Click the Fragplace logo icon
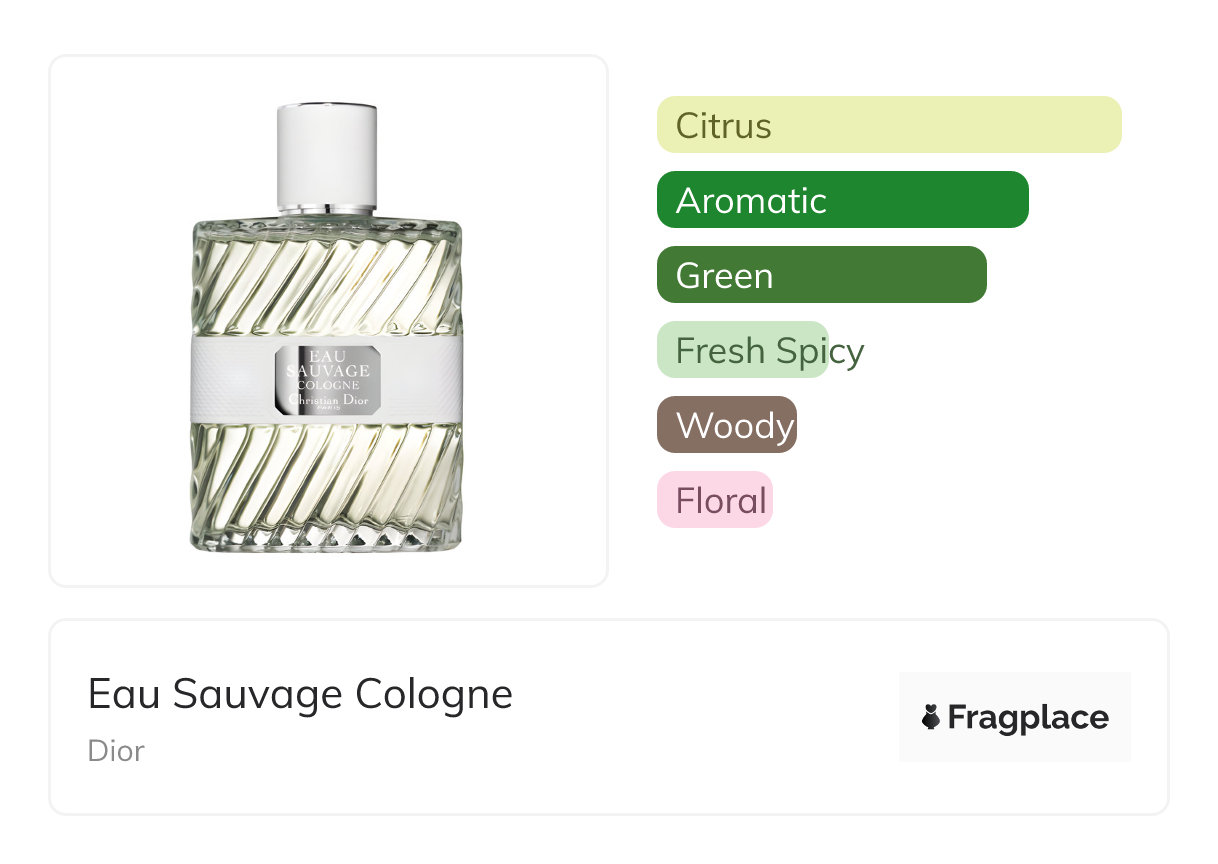Viewport: 1218px width, 864px height. [x=931, y=717]
